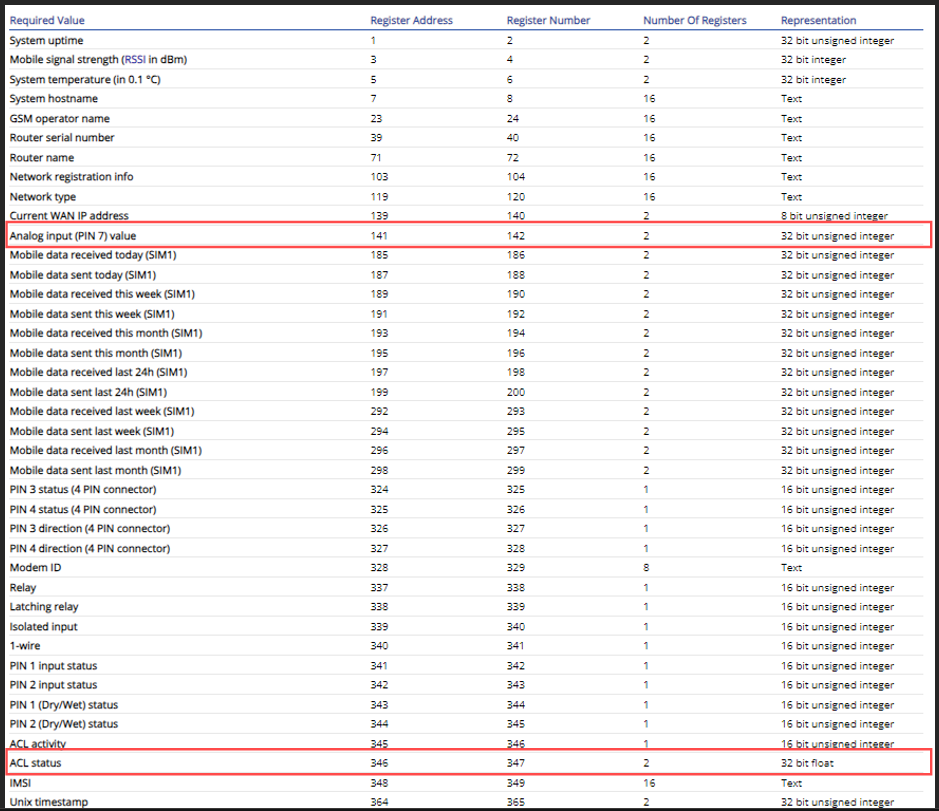Click '8 bit unsigned integer' representation cell
This screenshot has width=939, height=811.
coord(834,216)
